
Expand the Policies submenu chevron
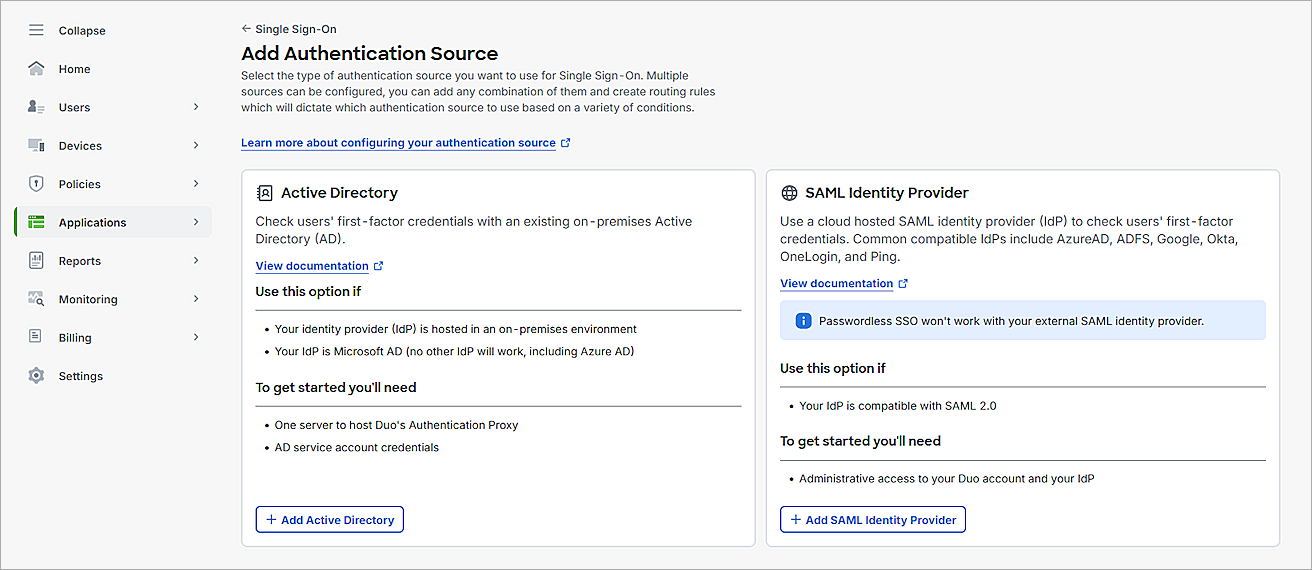pos(196,184)
